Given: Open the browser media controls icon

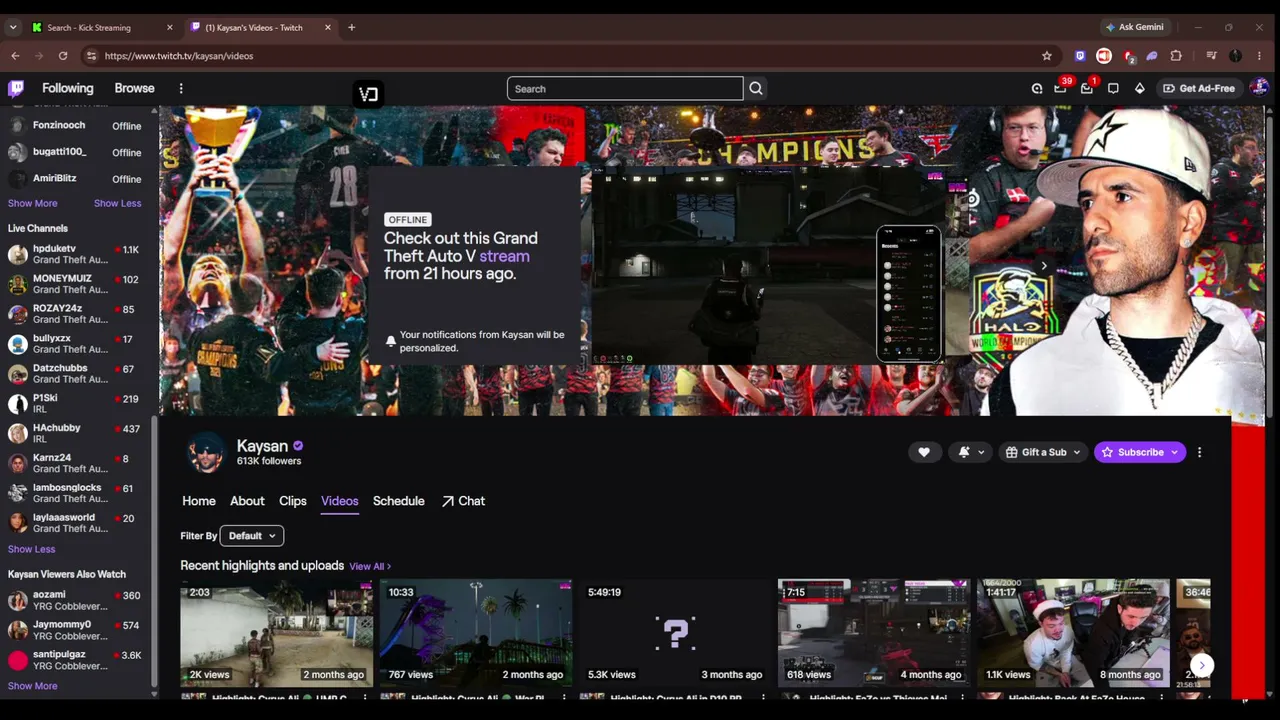Looking at the screenshot, I should pos(1211,56).
